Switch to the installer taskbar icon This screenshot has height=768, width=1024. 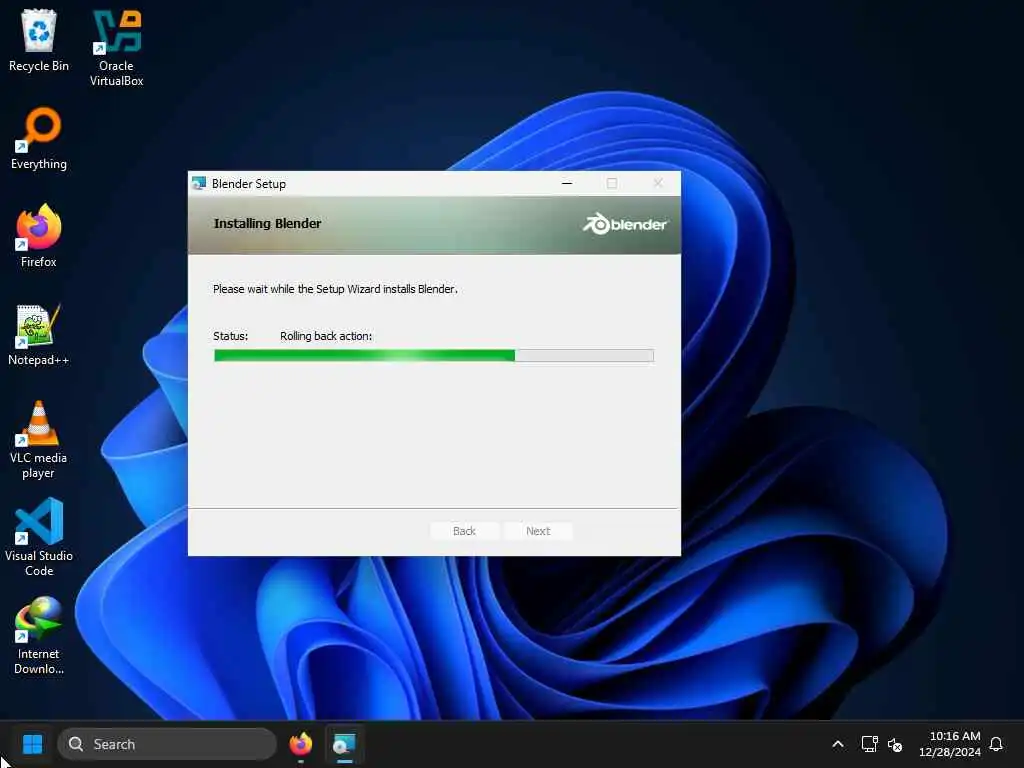[344, 744]
